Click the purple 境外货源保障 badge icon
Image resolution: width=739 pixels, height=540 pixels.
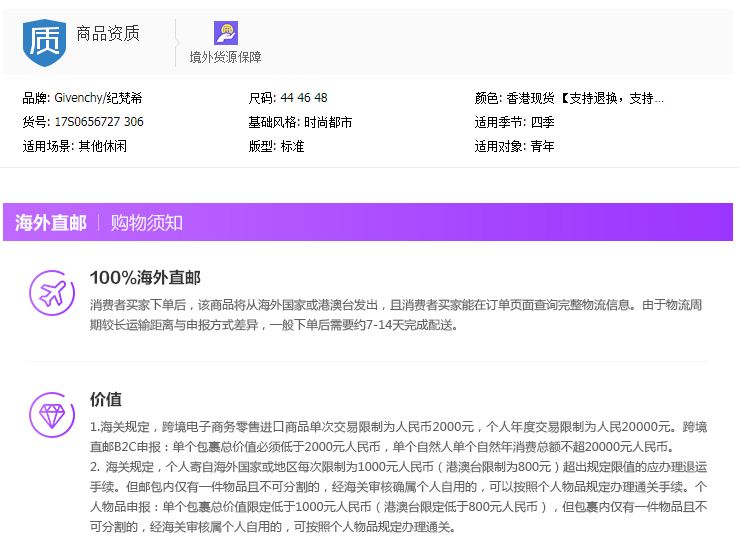click(x=226, y=33)
